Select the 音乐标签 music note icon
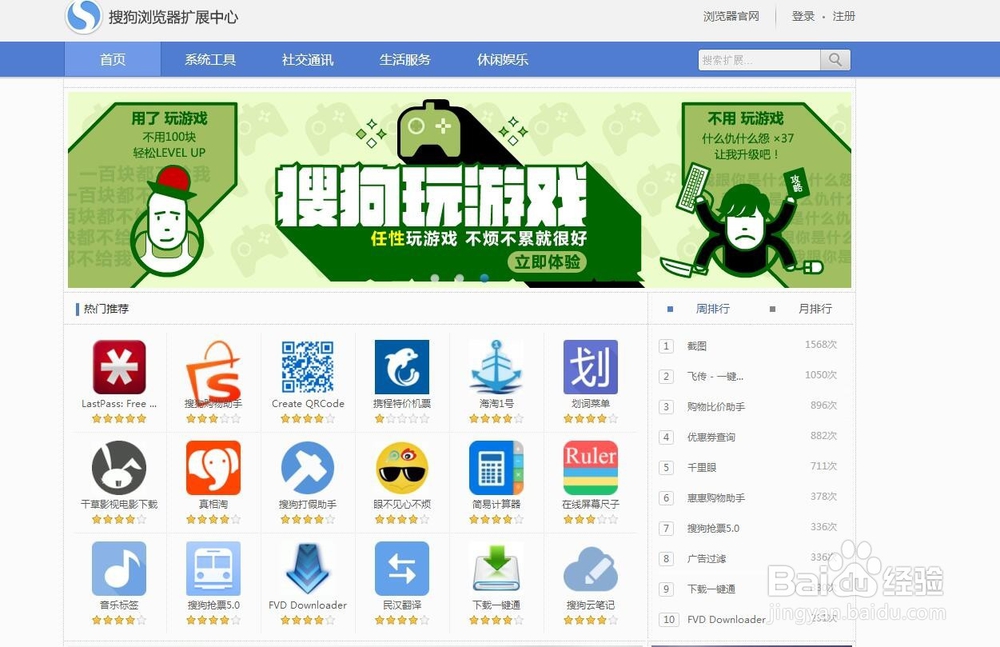The width and height of the screenshot is (1000, 647). pos(119,569)
